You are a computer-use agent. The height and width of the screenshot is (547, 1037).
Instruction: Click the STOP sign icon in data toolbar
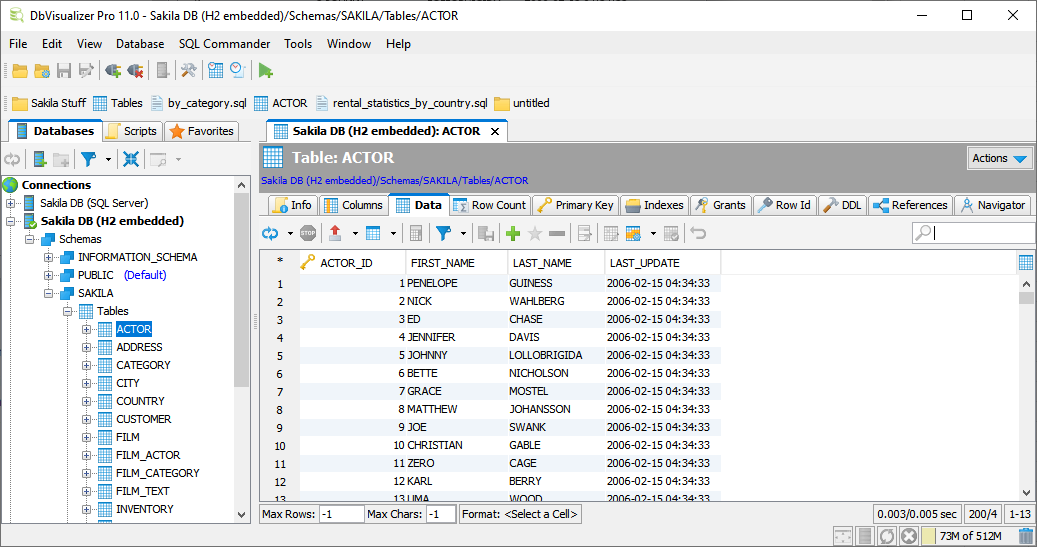(308, 233)
